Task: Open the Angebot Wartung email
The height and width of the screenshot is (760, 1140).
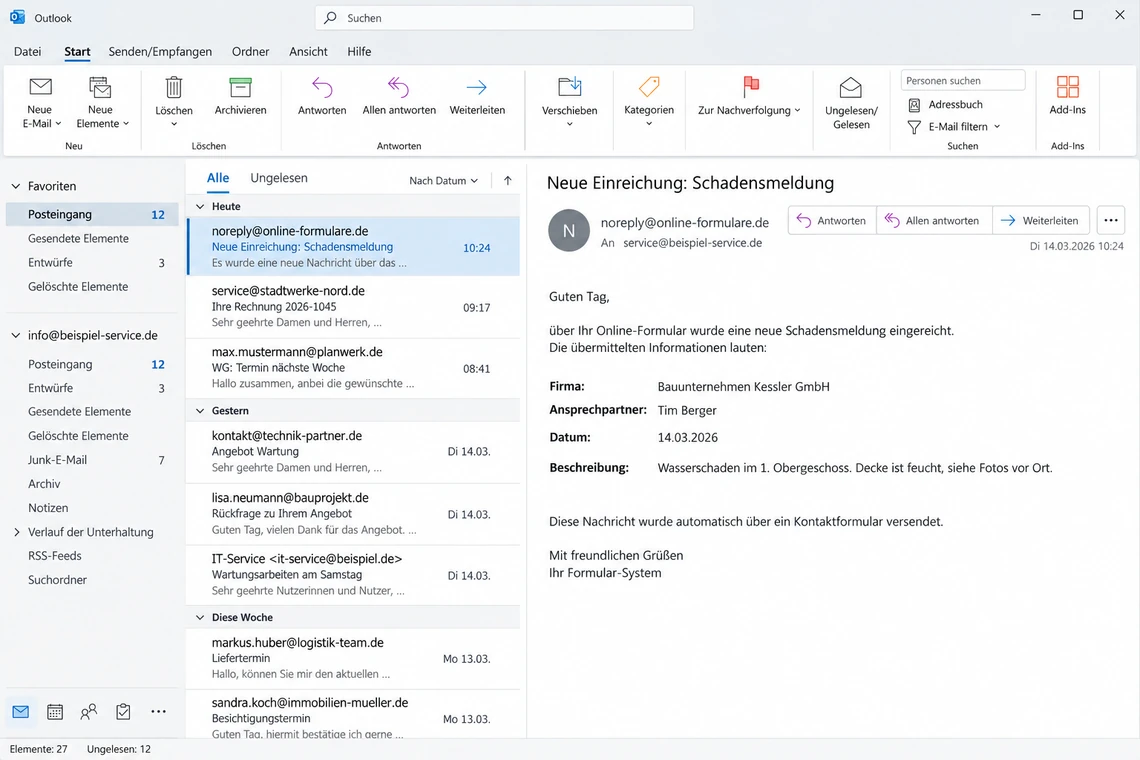Action: pyautogui.click(x=353, y=452)
